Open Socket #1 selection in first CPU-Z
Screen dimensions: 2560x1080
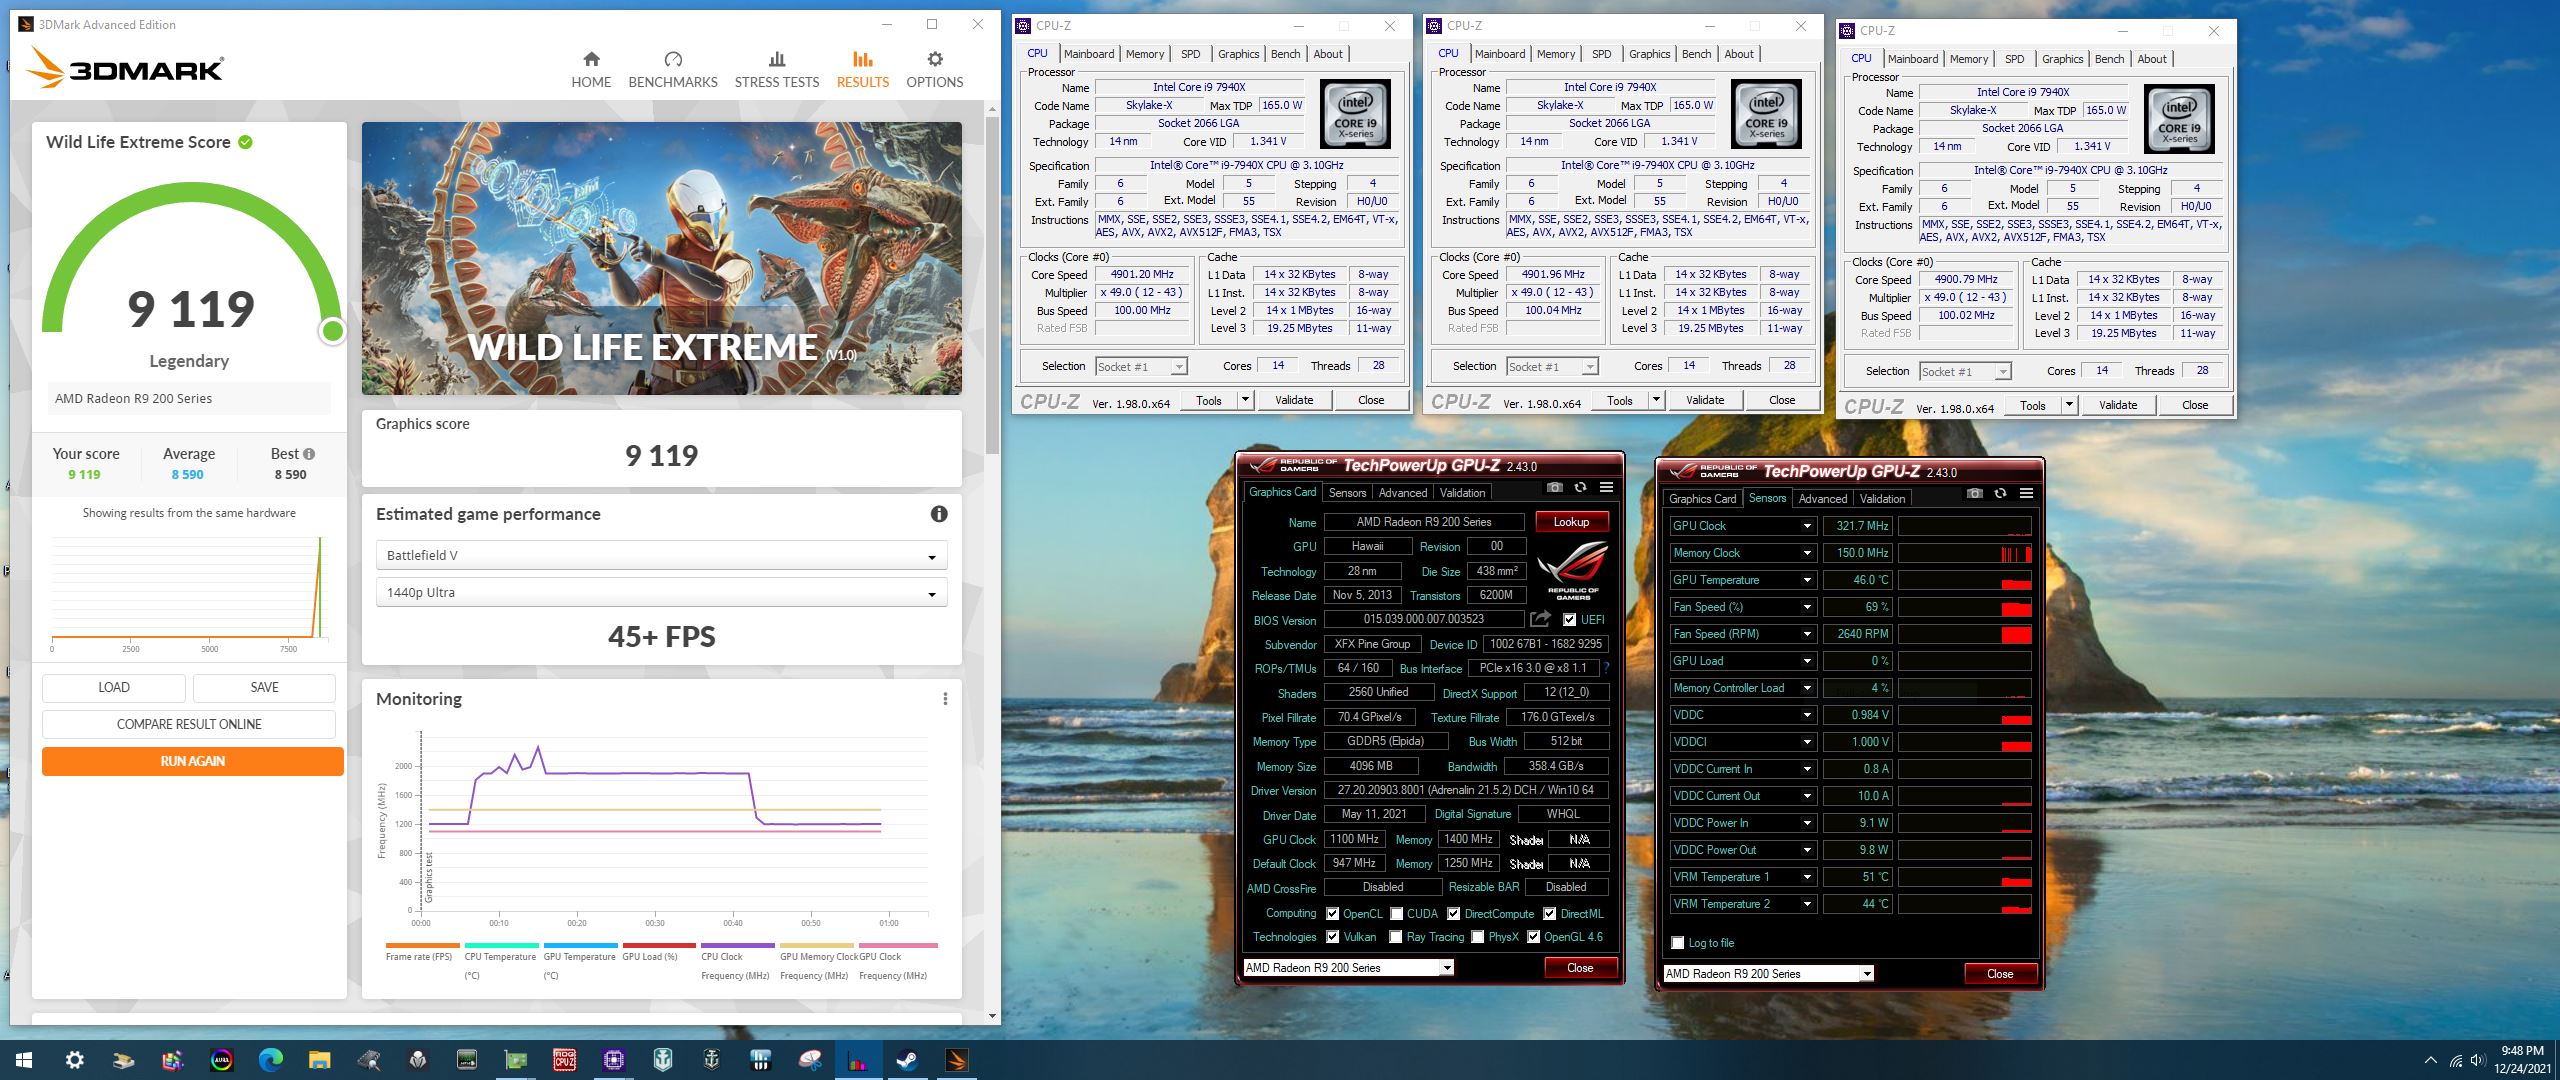(1141, 367)
